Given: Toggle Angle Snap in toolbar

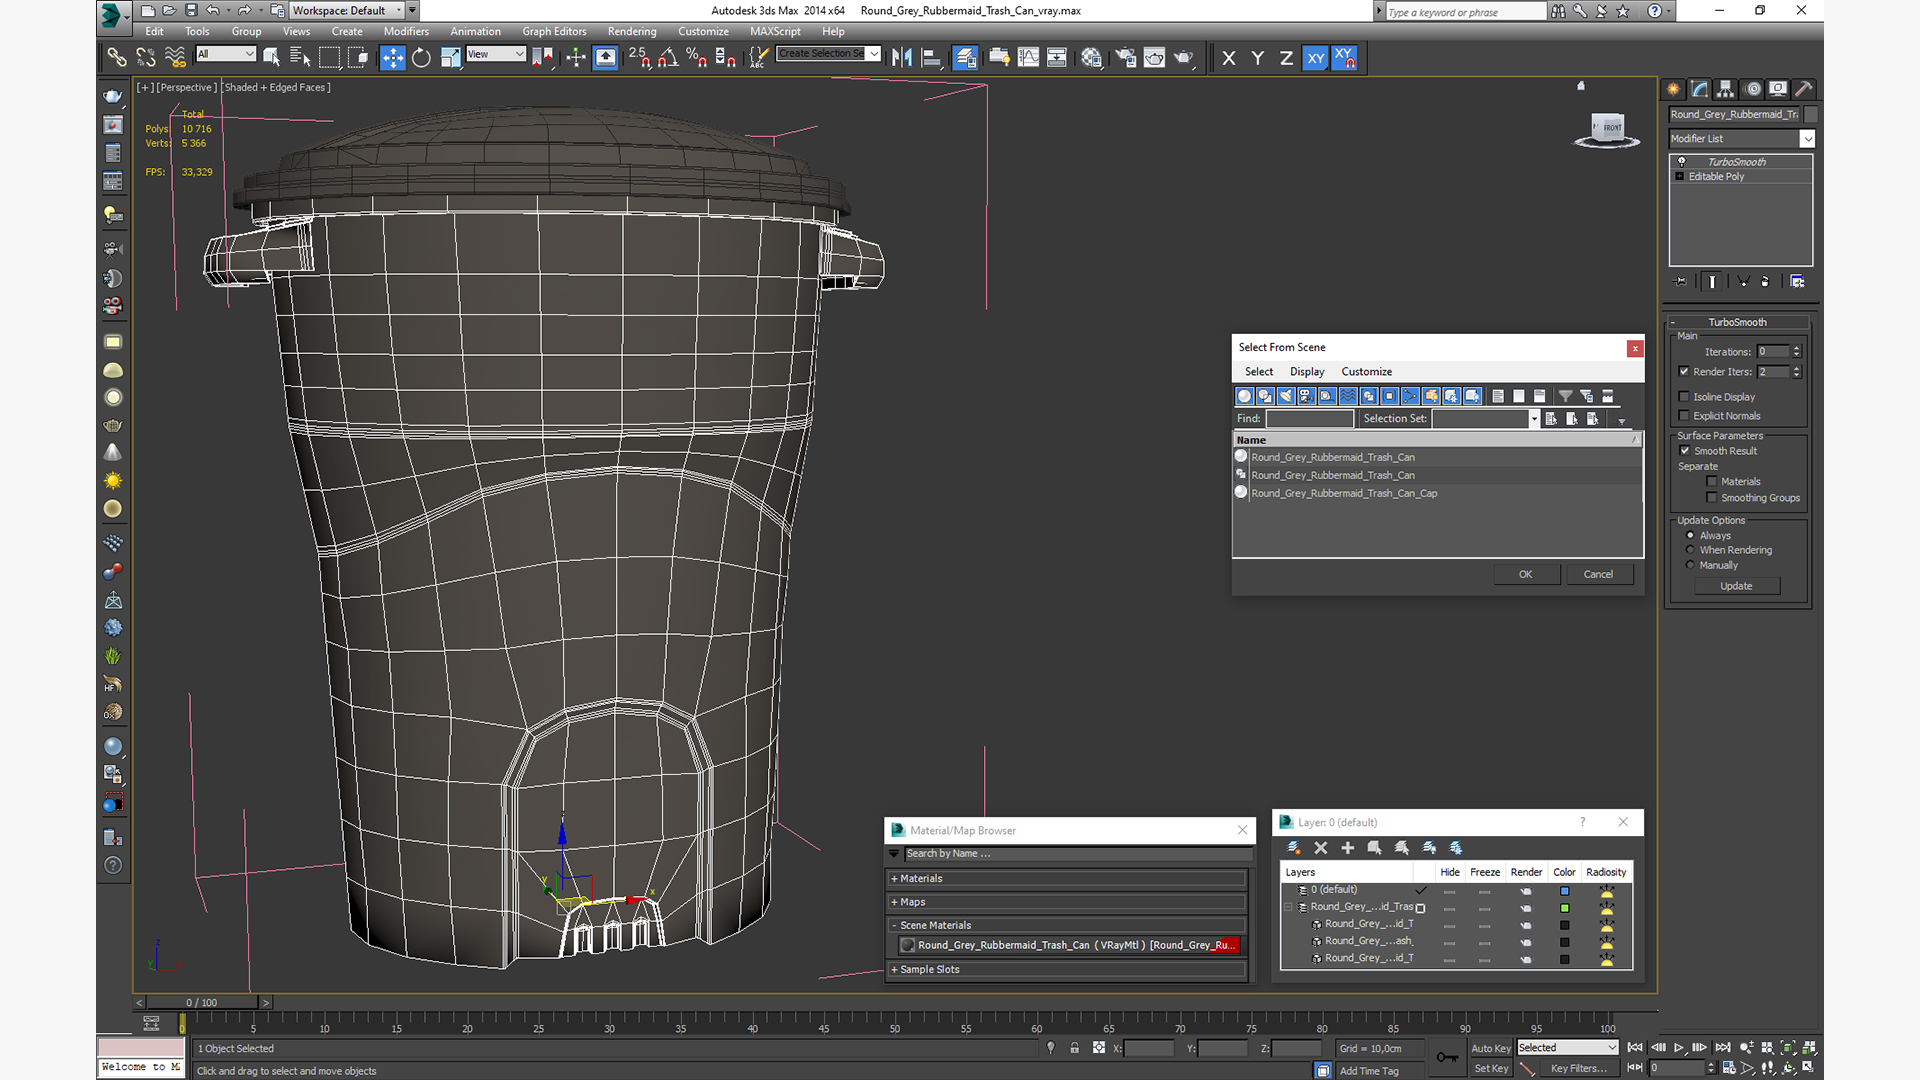Looking at the screenshot, I should [668, 58].
